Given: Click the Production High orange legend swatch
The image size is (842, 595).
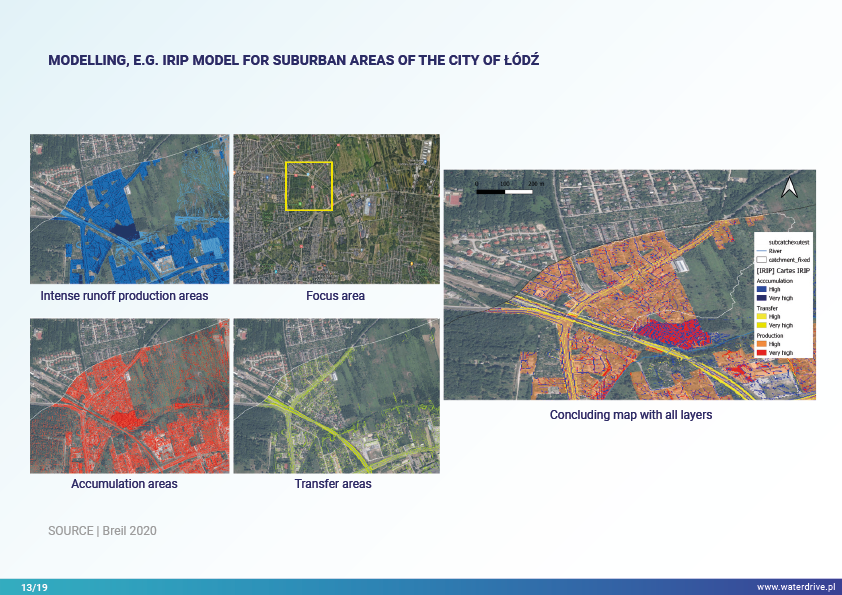Looking at the screenshot, I should 761,343.
